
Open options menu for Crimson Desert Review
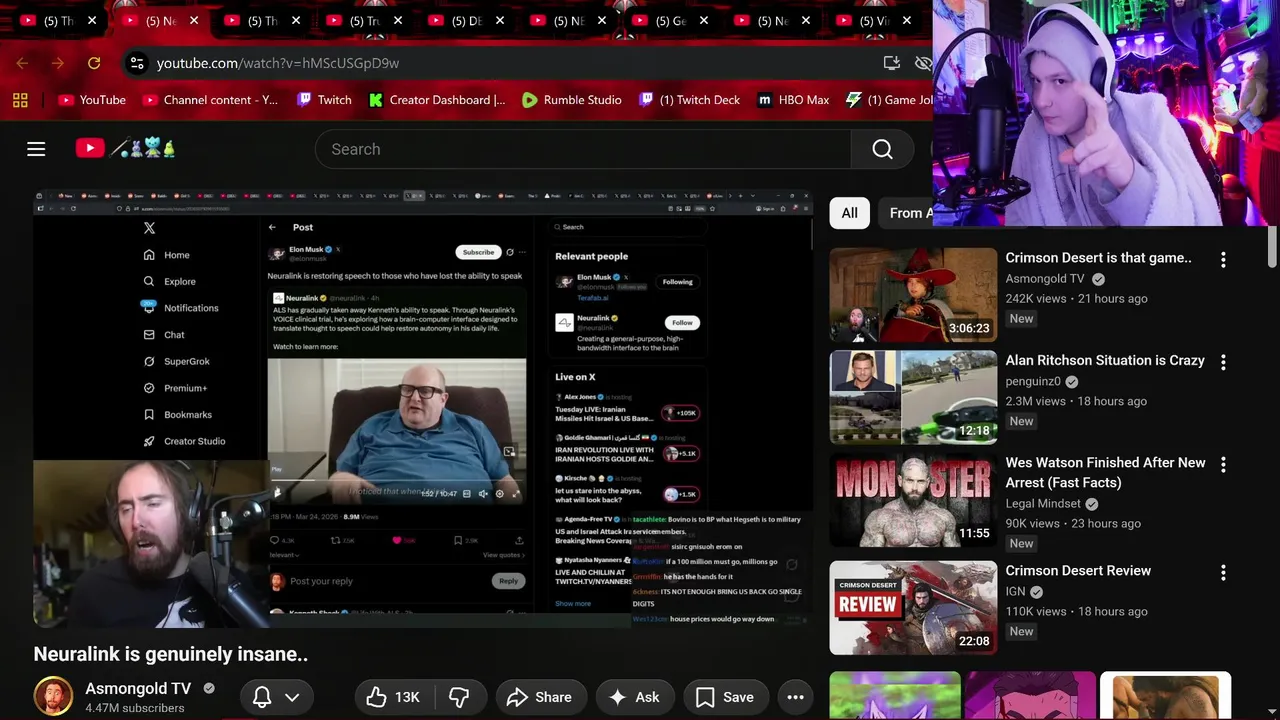pos(1222,572)
